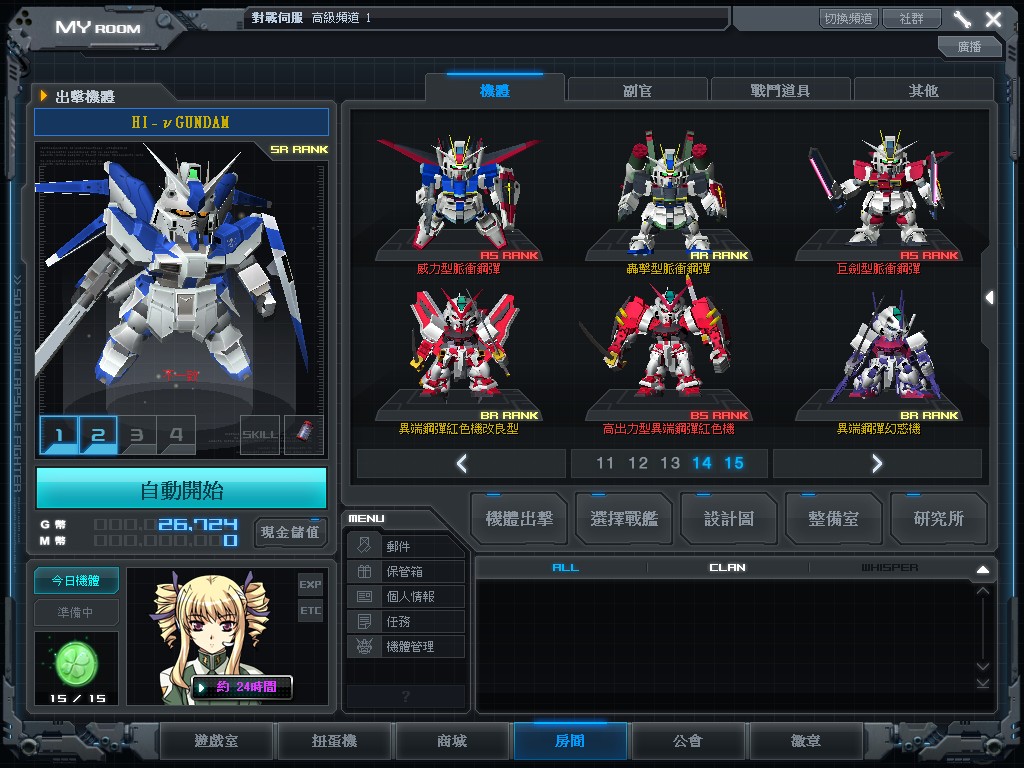Open 保管箱 storage box menu entry
Image resolution: width=1024 pixels, height=768 pixels.
pyautogui.click(x=406, y=572)
